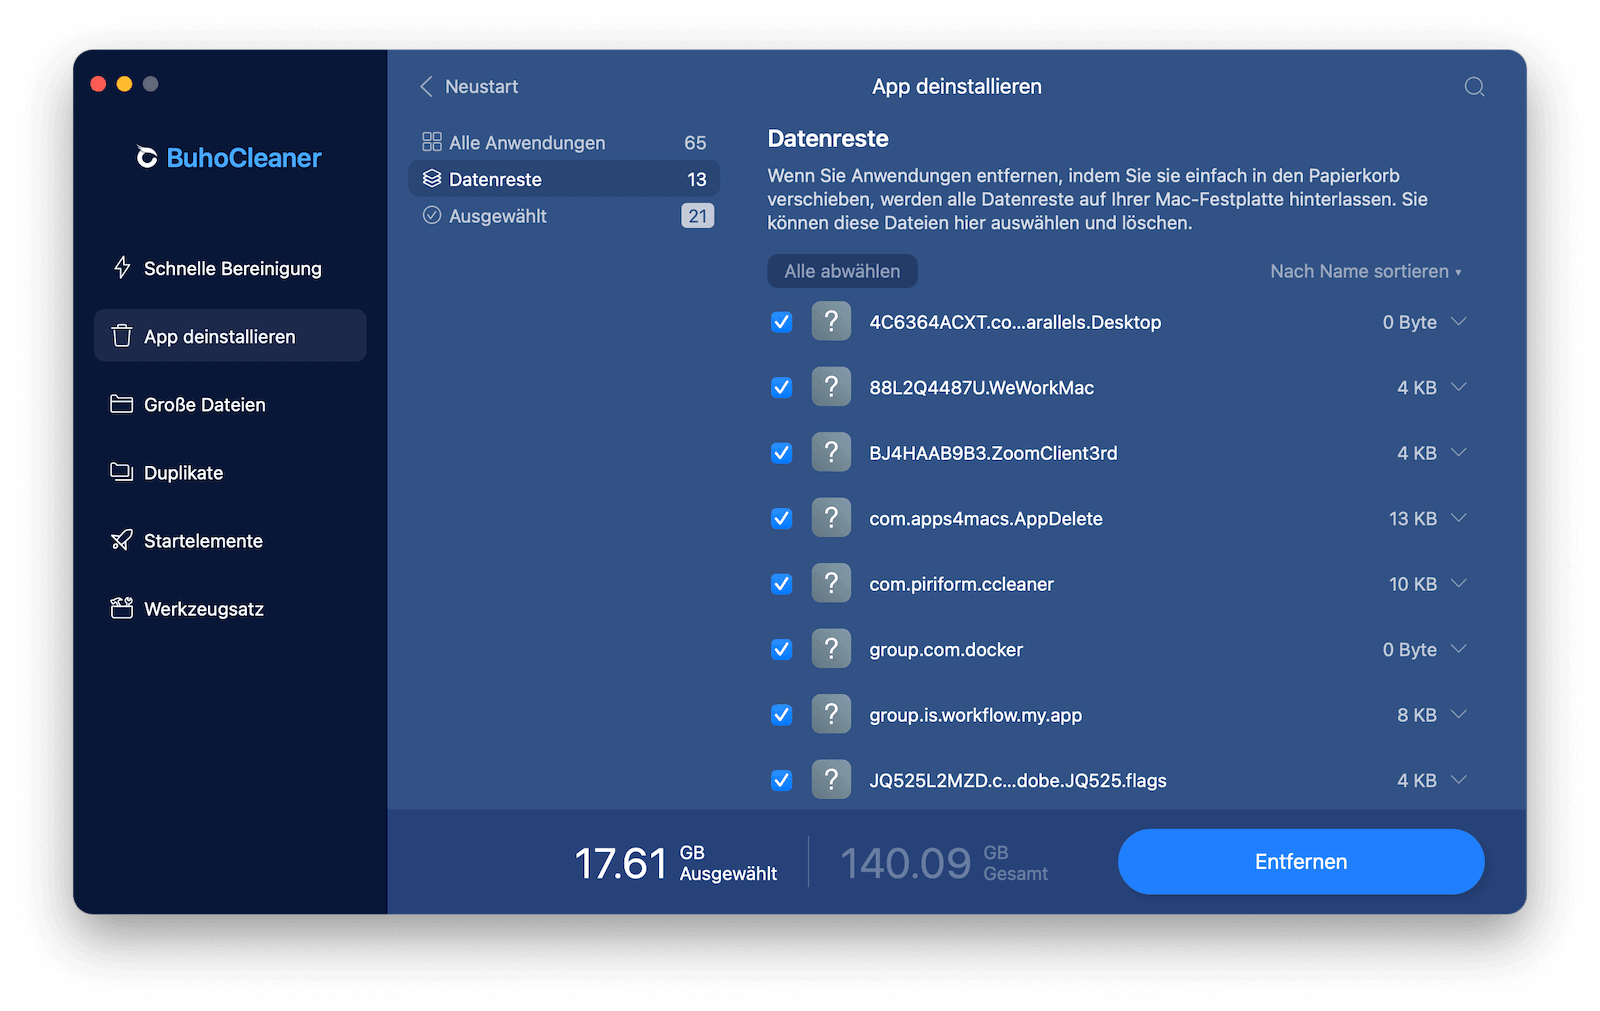The height and width of the screenshot is (1011, 1600).
Task: Go to Duplikate section
Action: pyautogui.click(x=230, y=472)
